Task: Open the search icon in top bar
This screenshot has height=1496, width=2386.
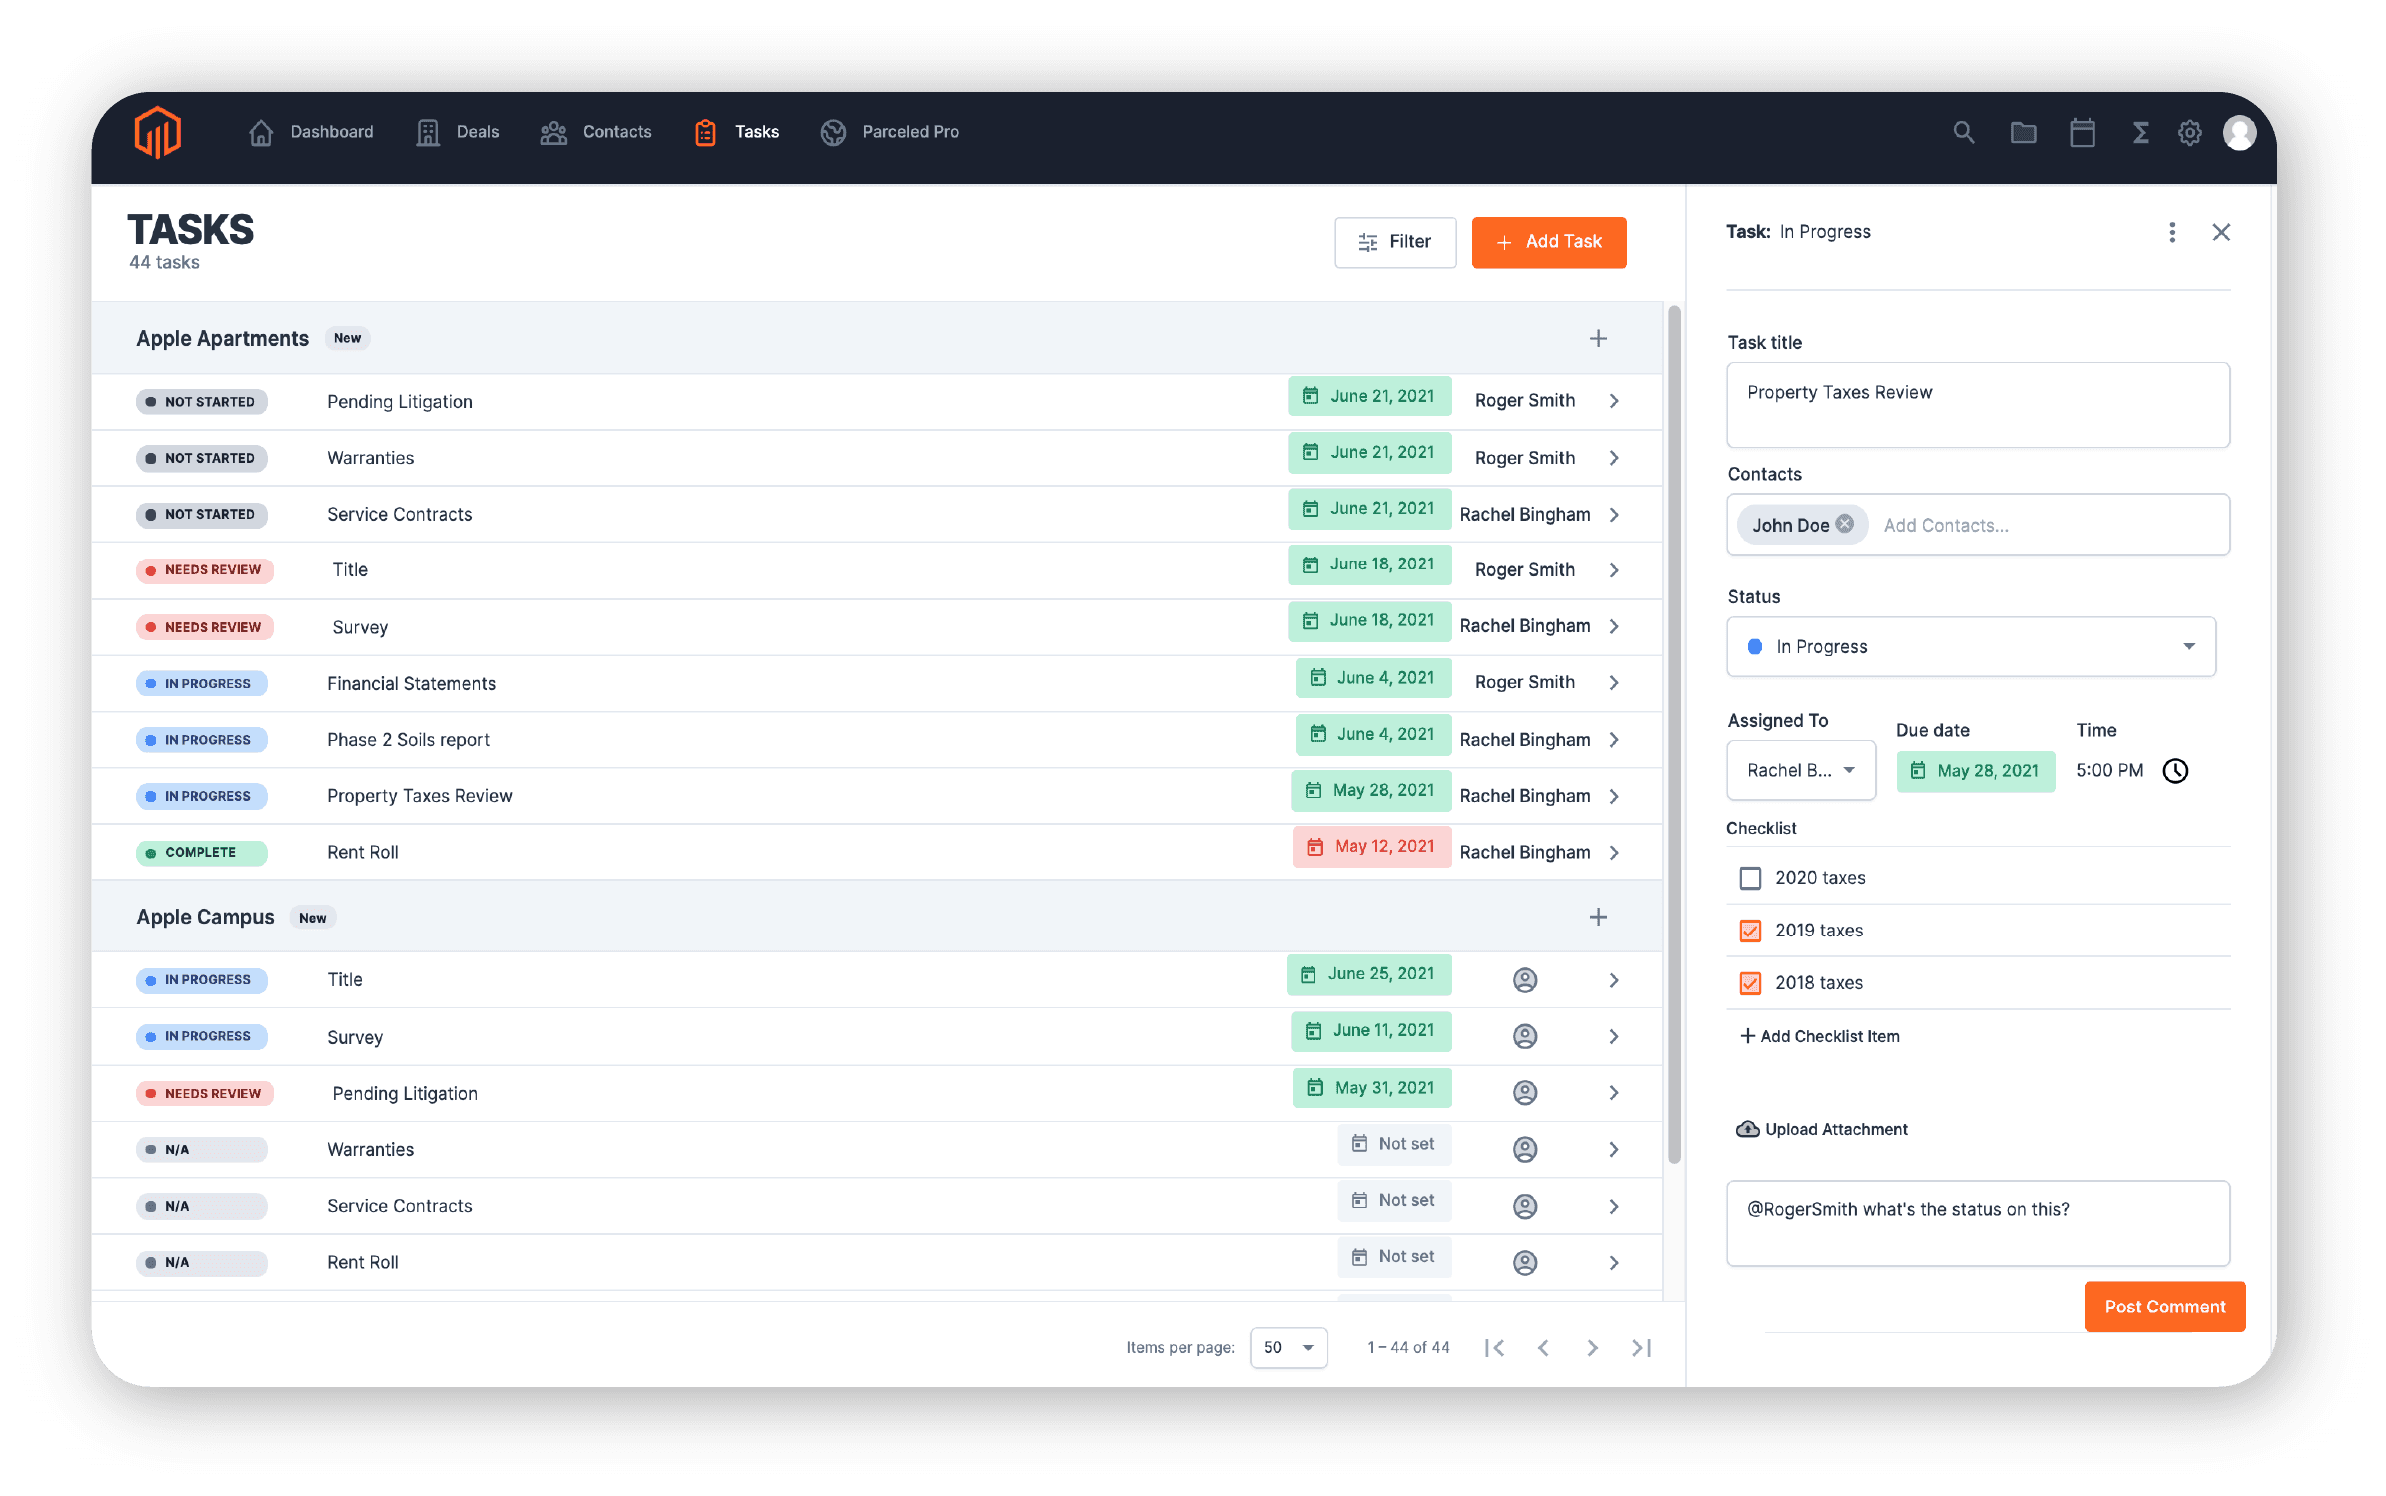Action: 1963,132
